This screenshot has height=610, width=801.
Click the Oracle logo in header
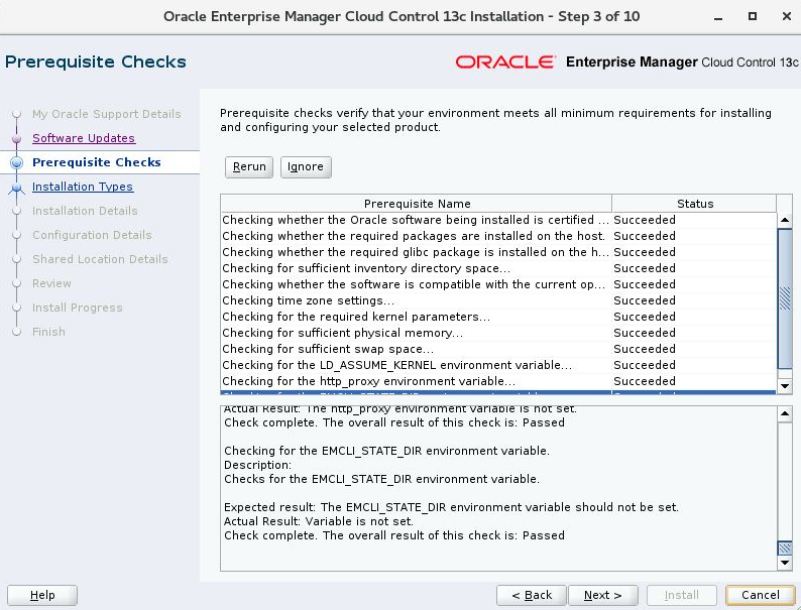click(x=505, y=62)
